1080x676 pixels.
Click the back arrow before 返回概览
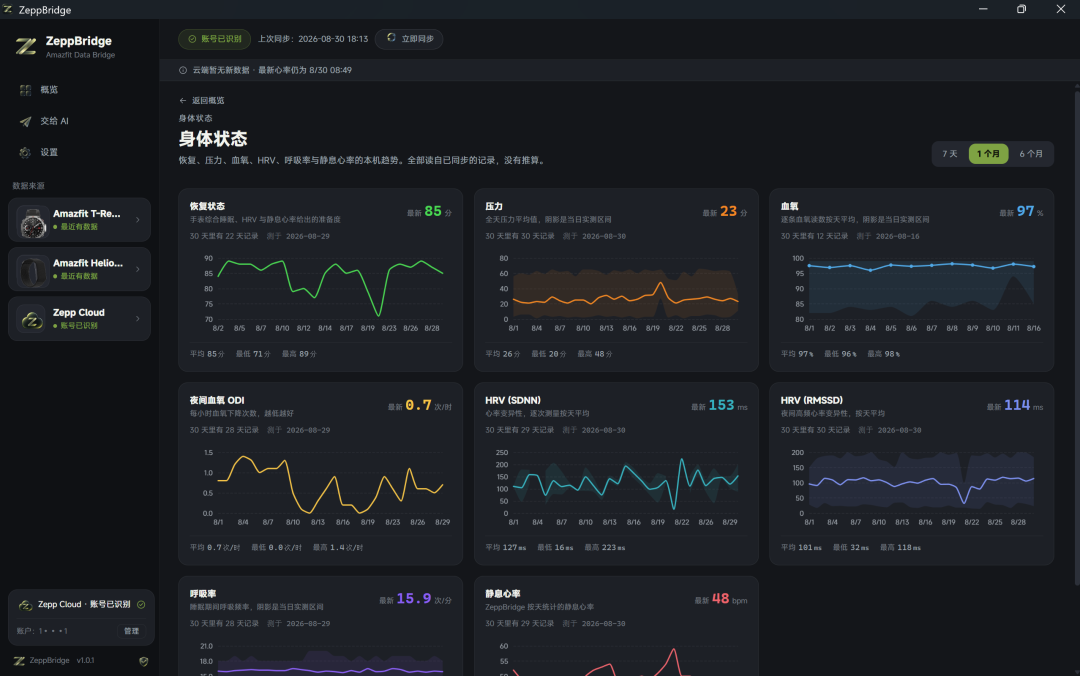click(x=183, y=101)
